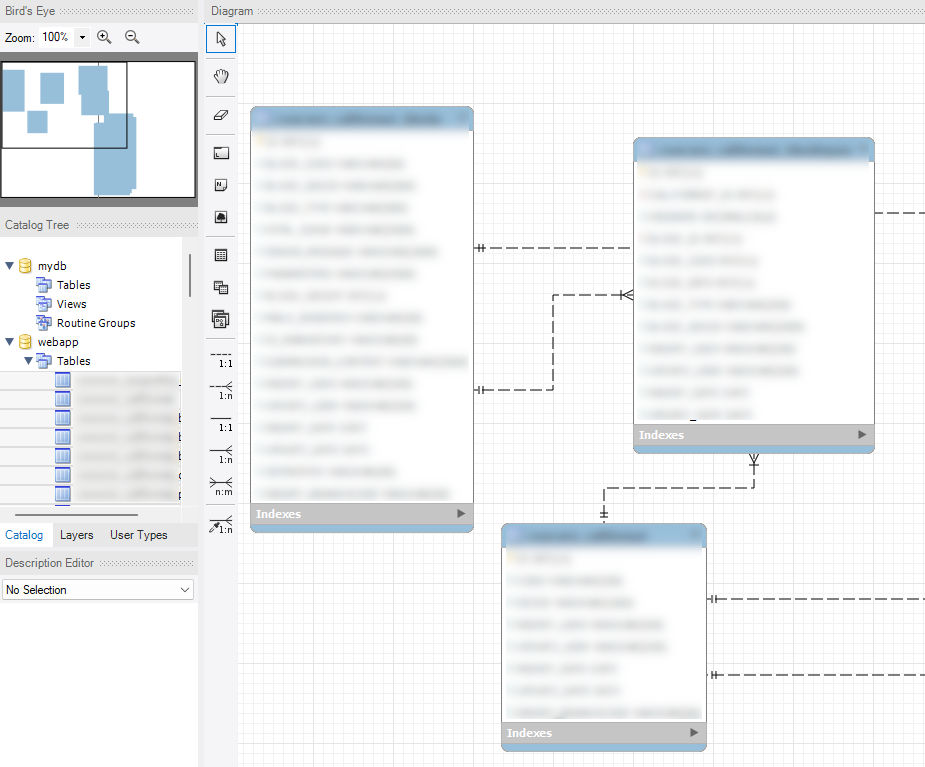This screenshot has width=925, height=767.
Task: Select the place new table tool
Action: point(221,255)
